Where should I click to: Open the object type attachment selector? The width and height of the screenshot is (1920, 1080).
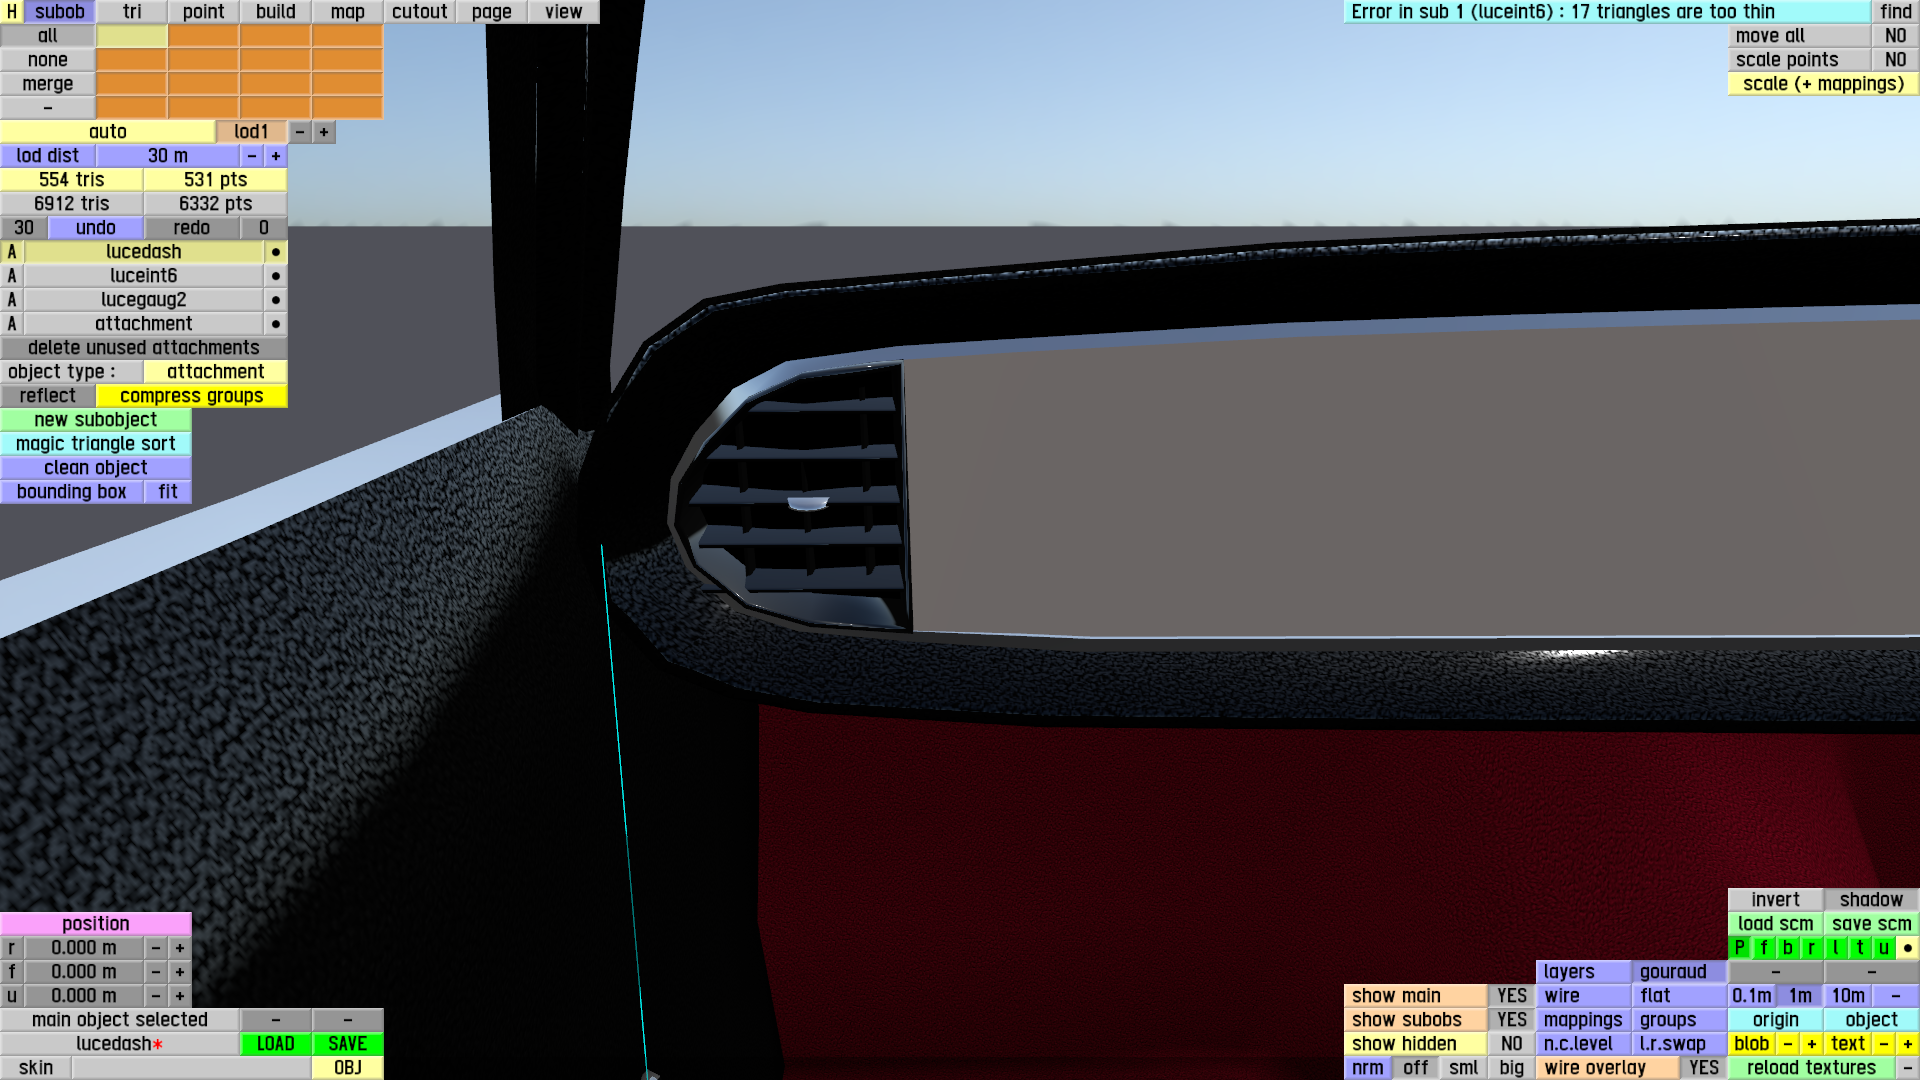(215, 372)
